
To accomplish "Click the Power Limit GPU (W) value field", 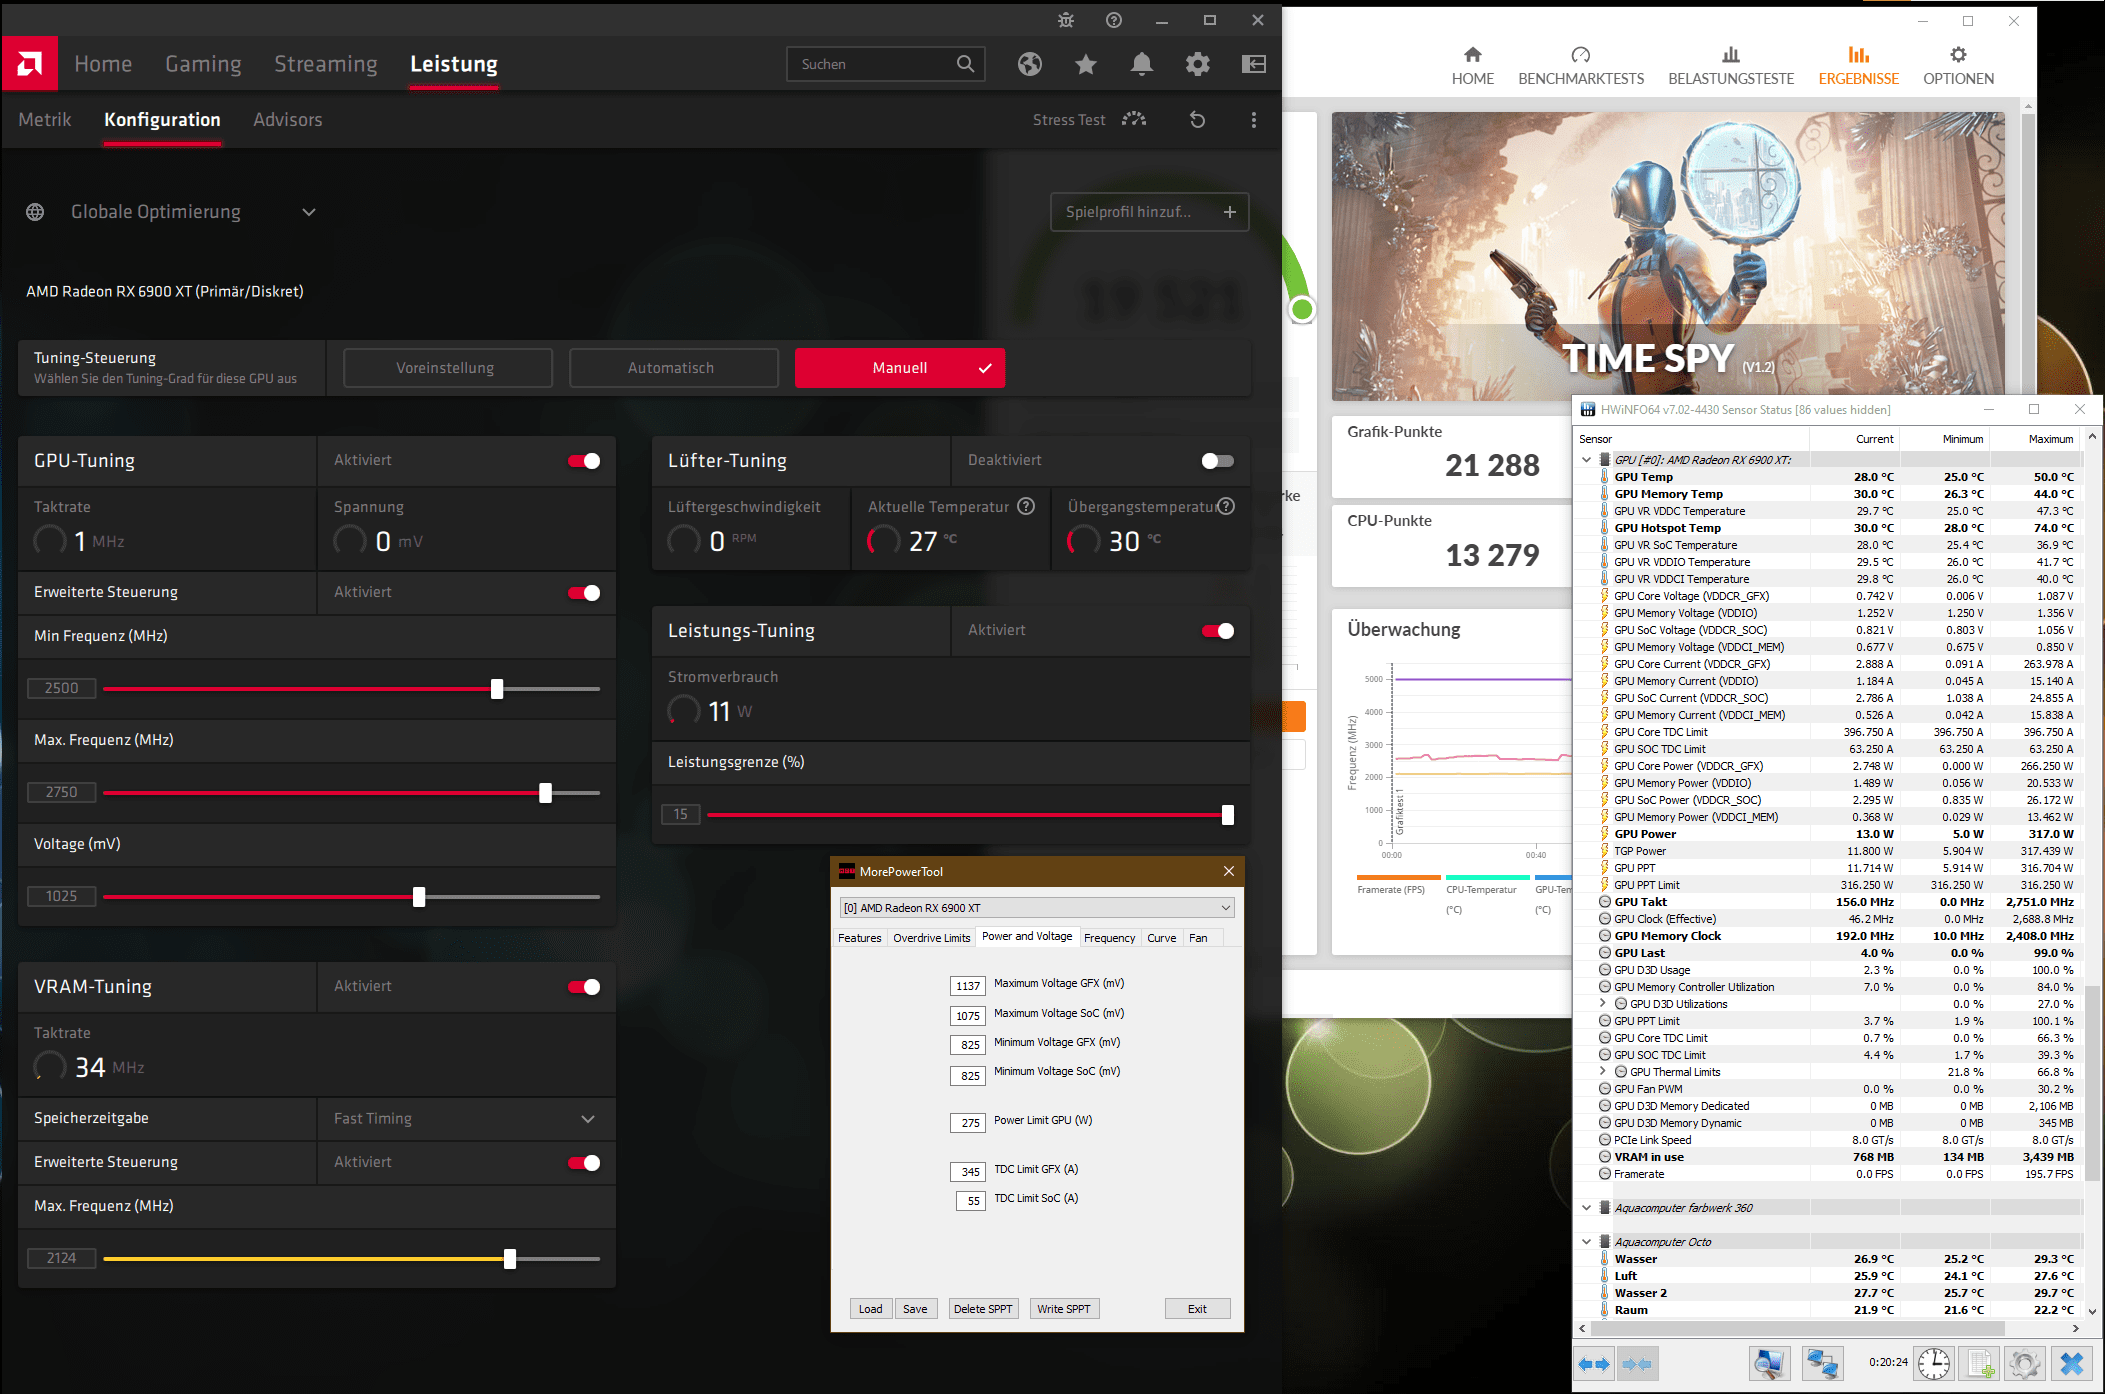I will pyautogui.click(x=968, y=1123).
